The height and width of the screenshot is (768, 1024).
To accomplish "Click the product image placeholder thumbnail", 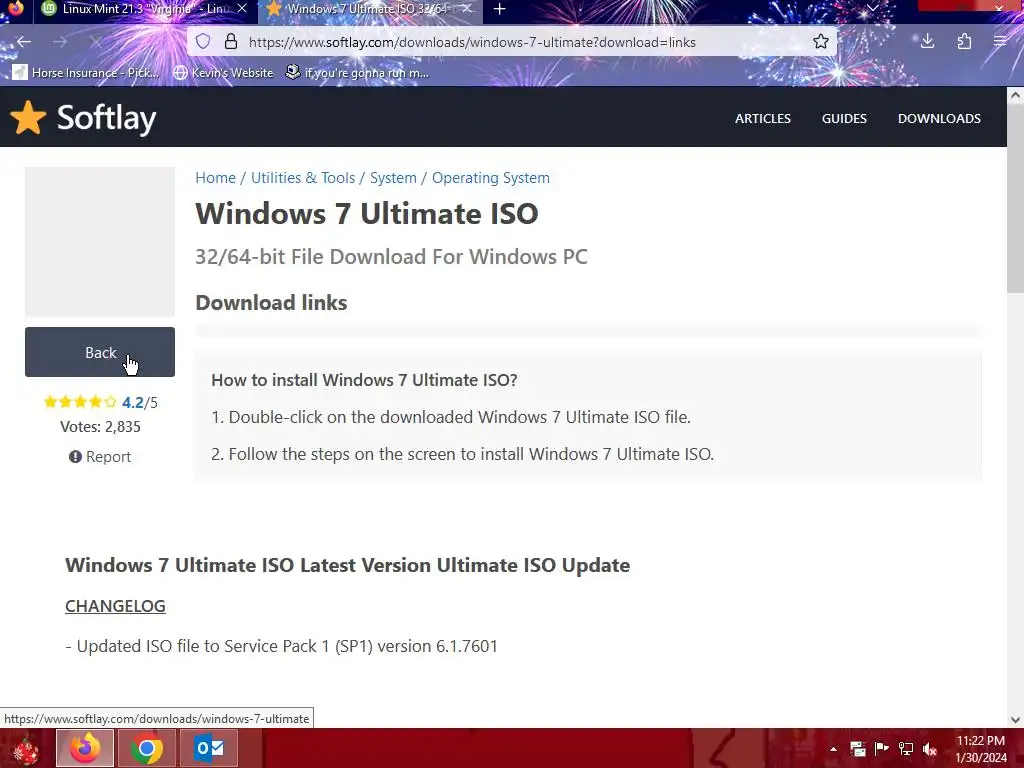I will coord(100,242).
